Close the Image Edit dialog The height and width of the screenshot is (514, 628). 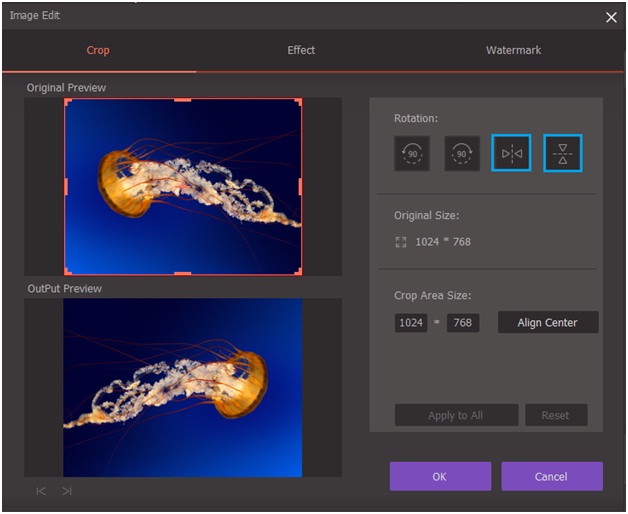[x=611, y=17]
